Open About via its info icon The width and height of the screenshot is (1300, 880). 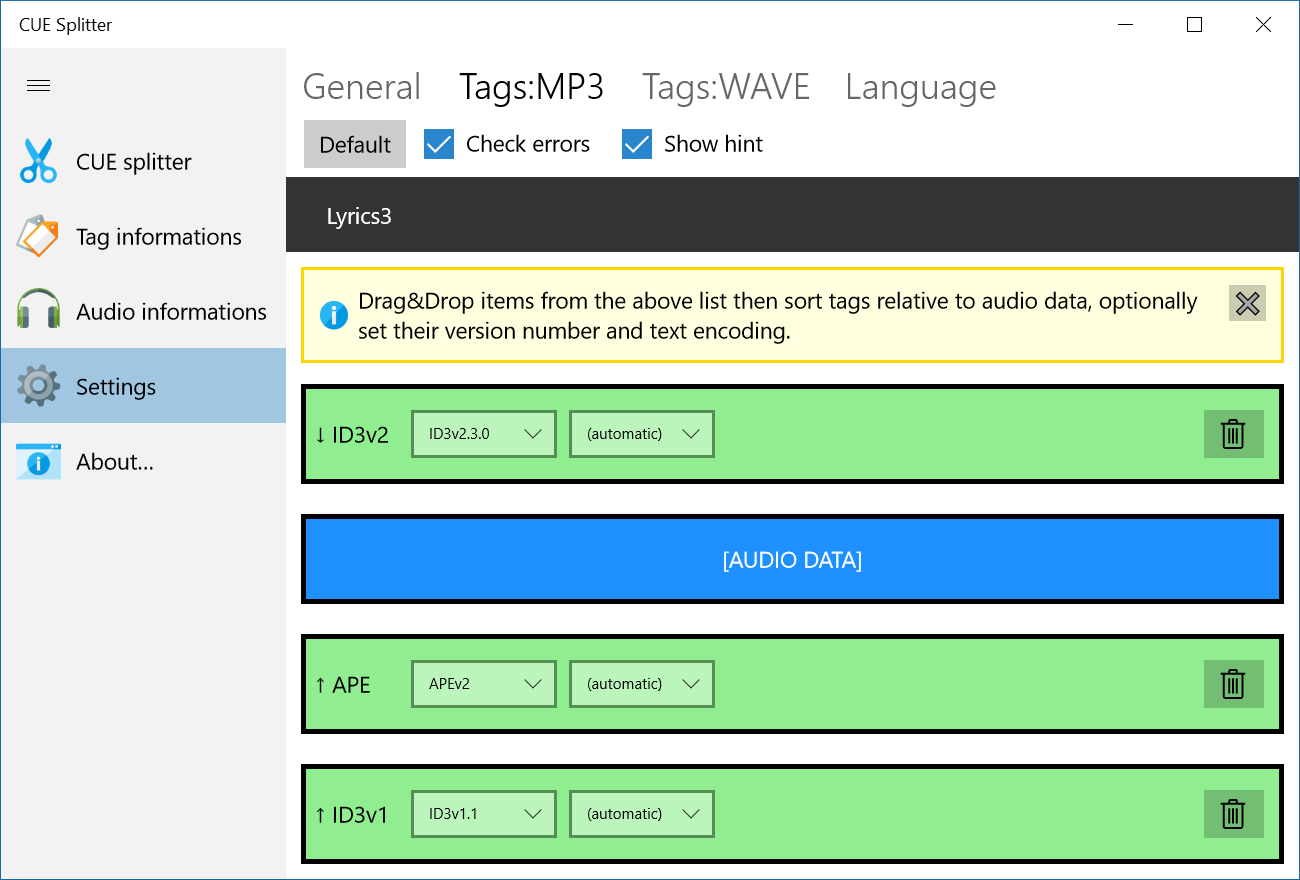(x=37, y=461)
